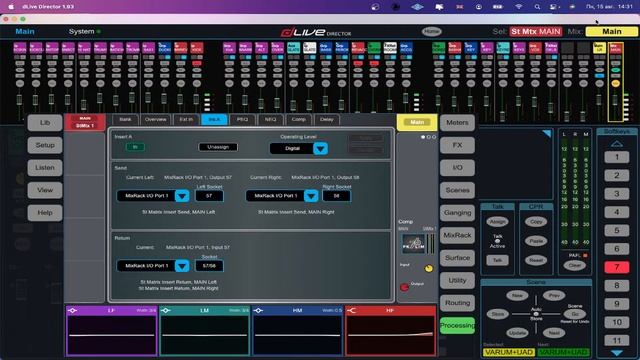Viewport: 640px width, 360px height.
Task: Click the yellow Comp Input knob
Action: pos(429,268)
